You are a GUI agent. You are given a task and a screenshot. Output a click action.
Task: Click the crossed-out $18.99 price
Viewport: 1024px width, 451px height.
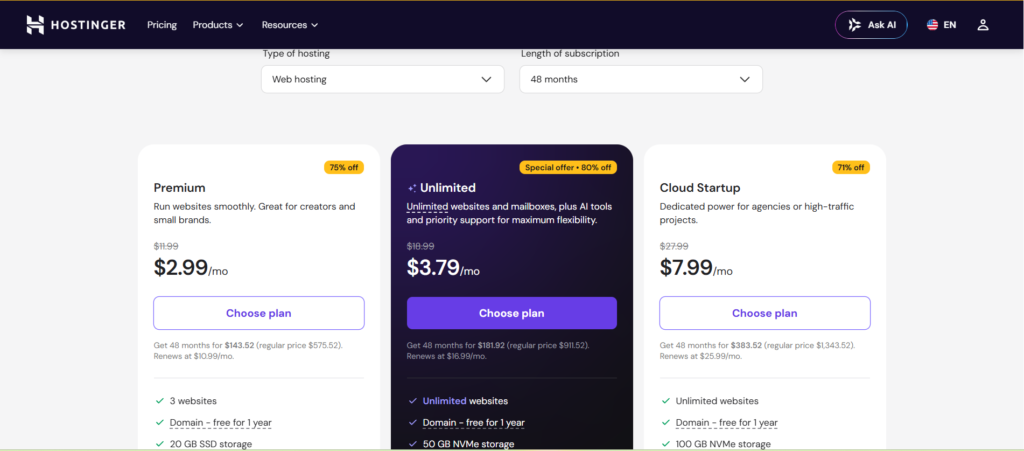[x=419, y=246]
